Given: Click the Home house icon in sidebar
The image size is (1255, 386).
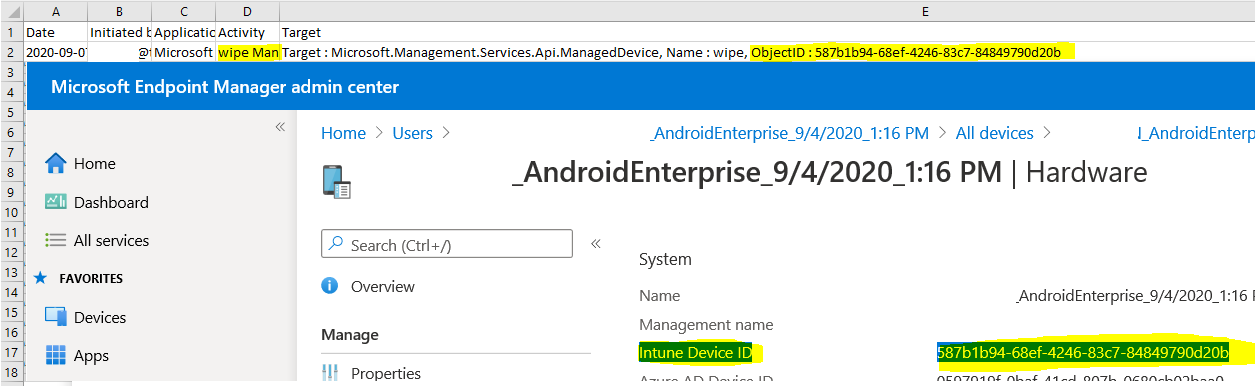Looking at the screenshot, I should point(56,163).
